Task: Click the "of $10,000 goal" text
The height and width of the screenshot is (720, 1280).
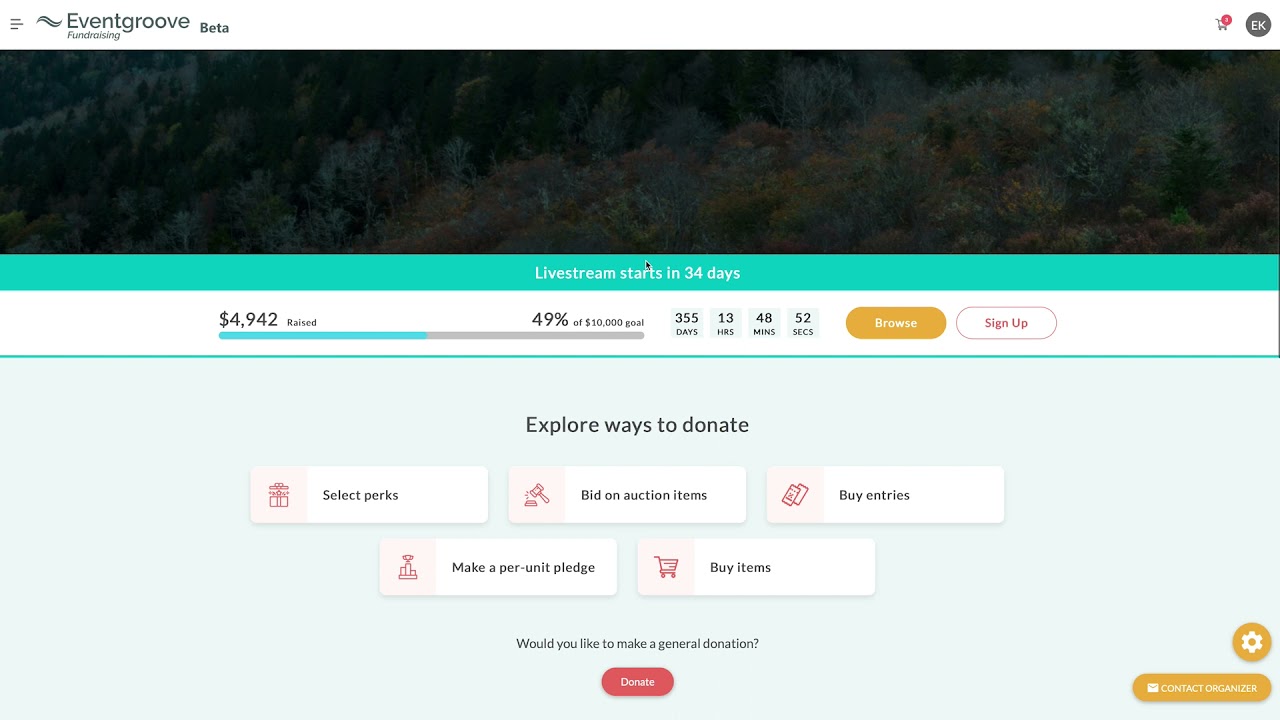Action: click(x=609, y=323)
